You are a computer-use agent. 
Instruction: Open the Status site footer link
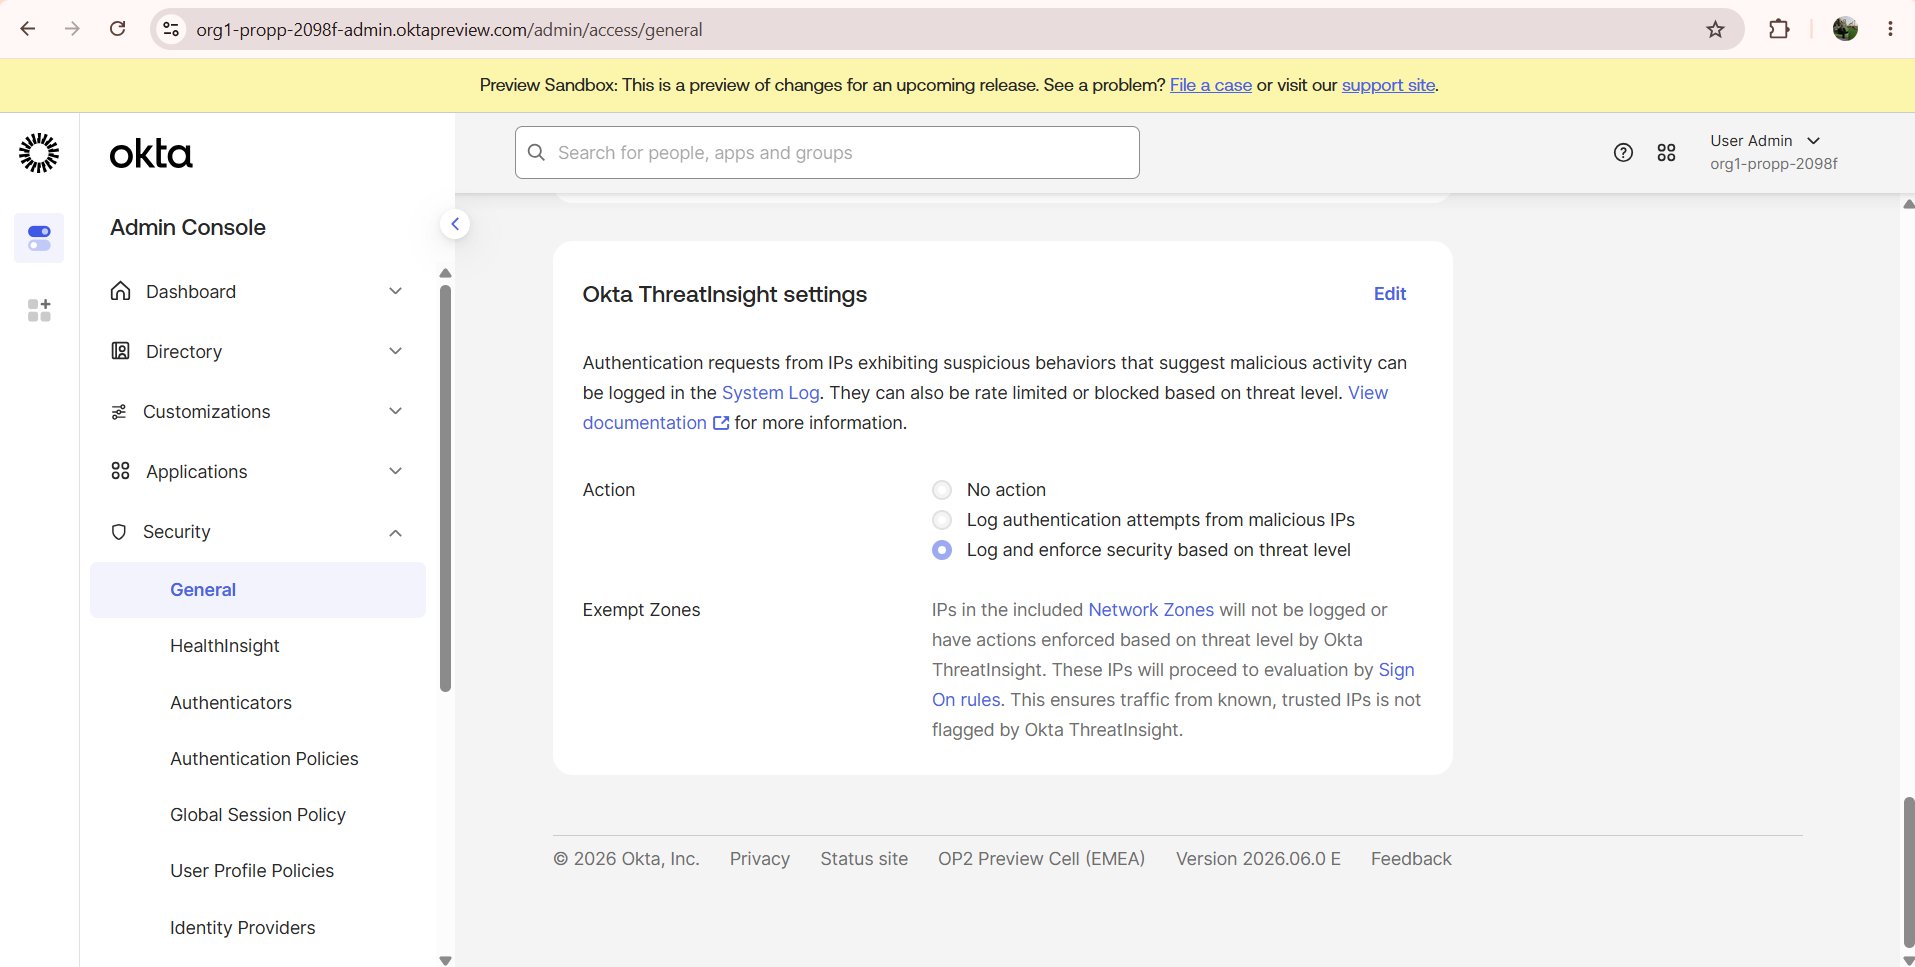tap(864, 859)
